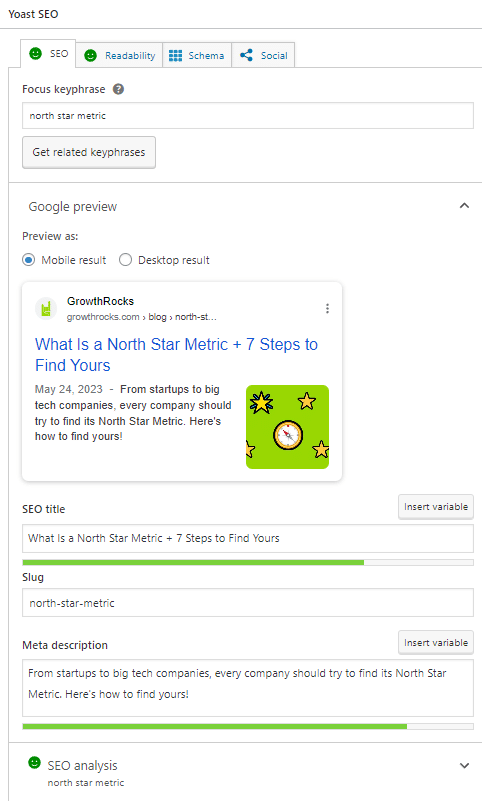
Task: Click the three-dot menu in mobile preview
Action: pos(327,309)
